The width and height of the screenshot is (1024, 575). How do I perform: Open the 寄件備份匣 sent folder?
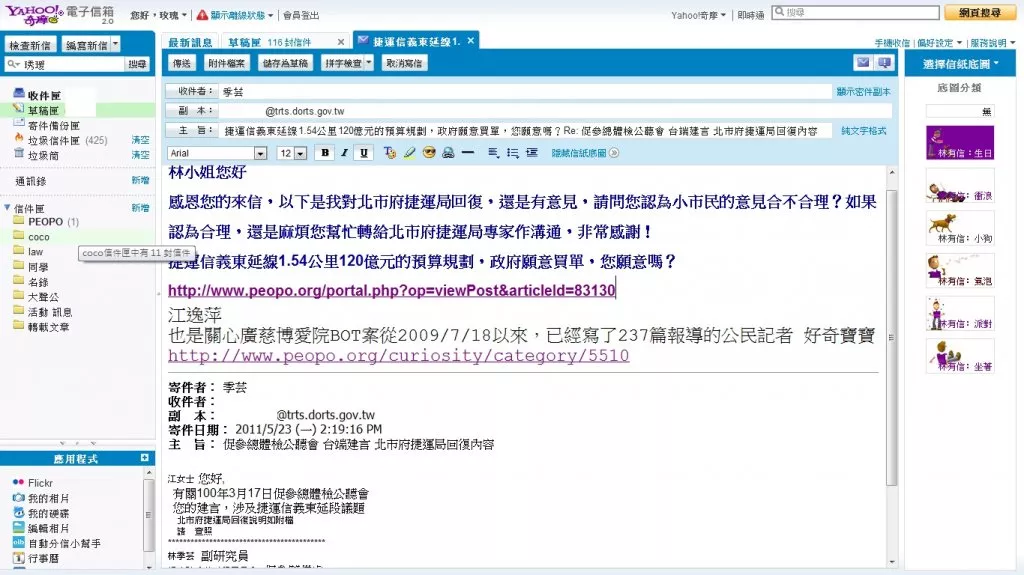coord(54,125)
